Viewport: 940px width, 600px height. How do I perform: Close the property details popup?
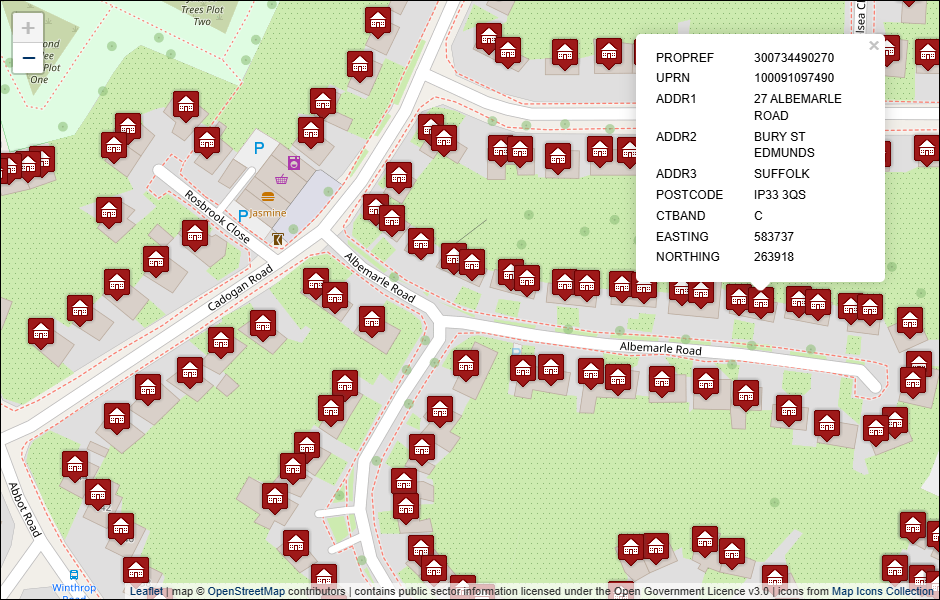(873, 46)
